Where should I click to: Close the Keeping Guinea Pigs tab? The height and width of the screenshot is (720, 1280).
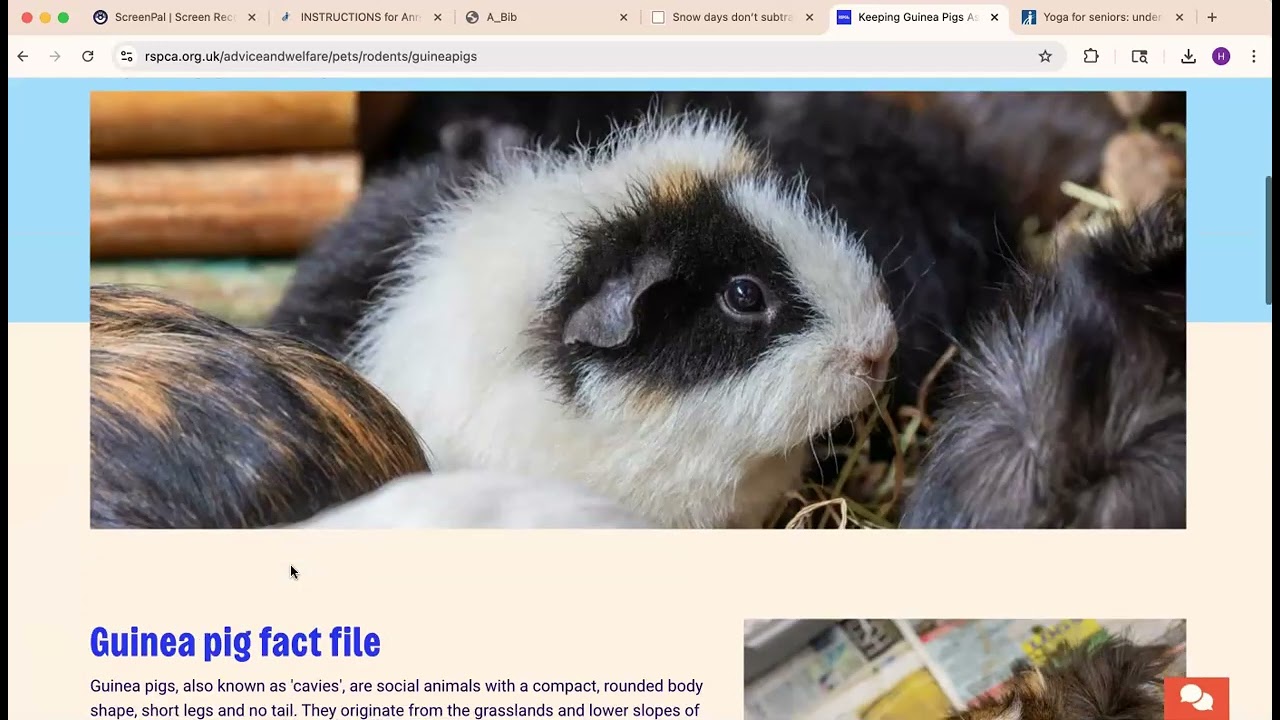994,17
